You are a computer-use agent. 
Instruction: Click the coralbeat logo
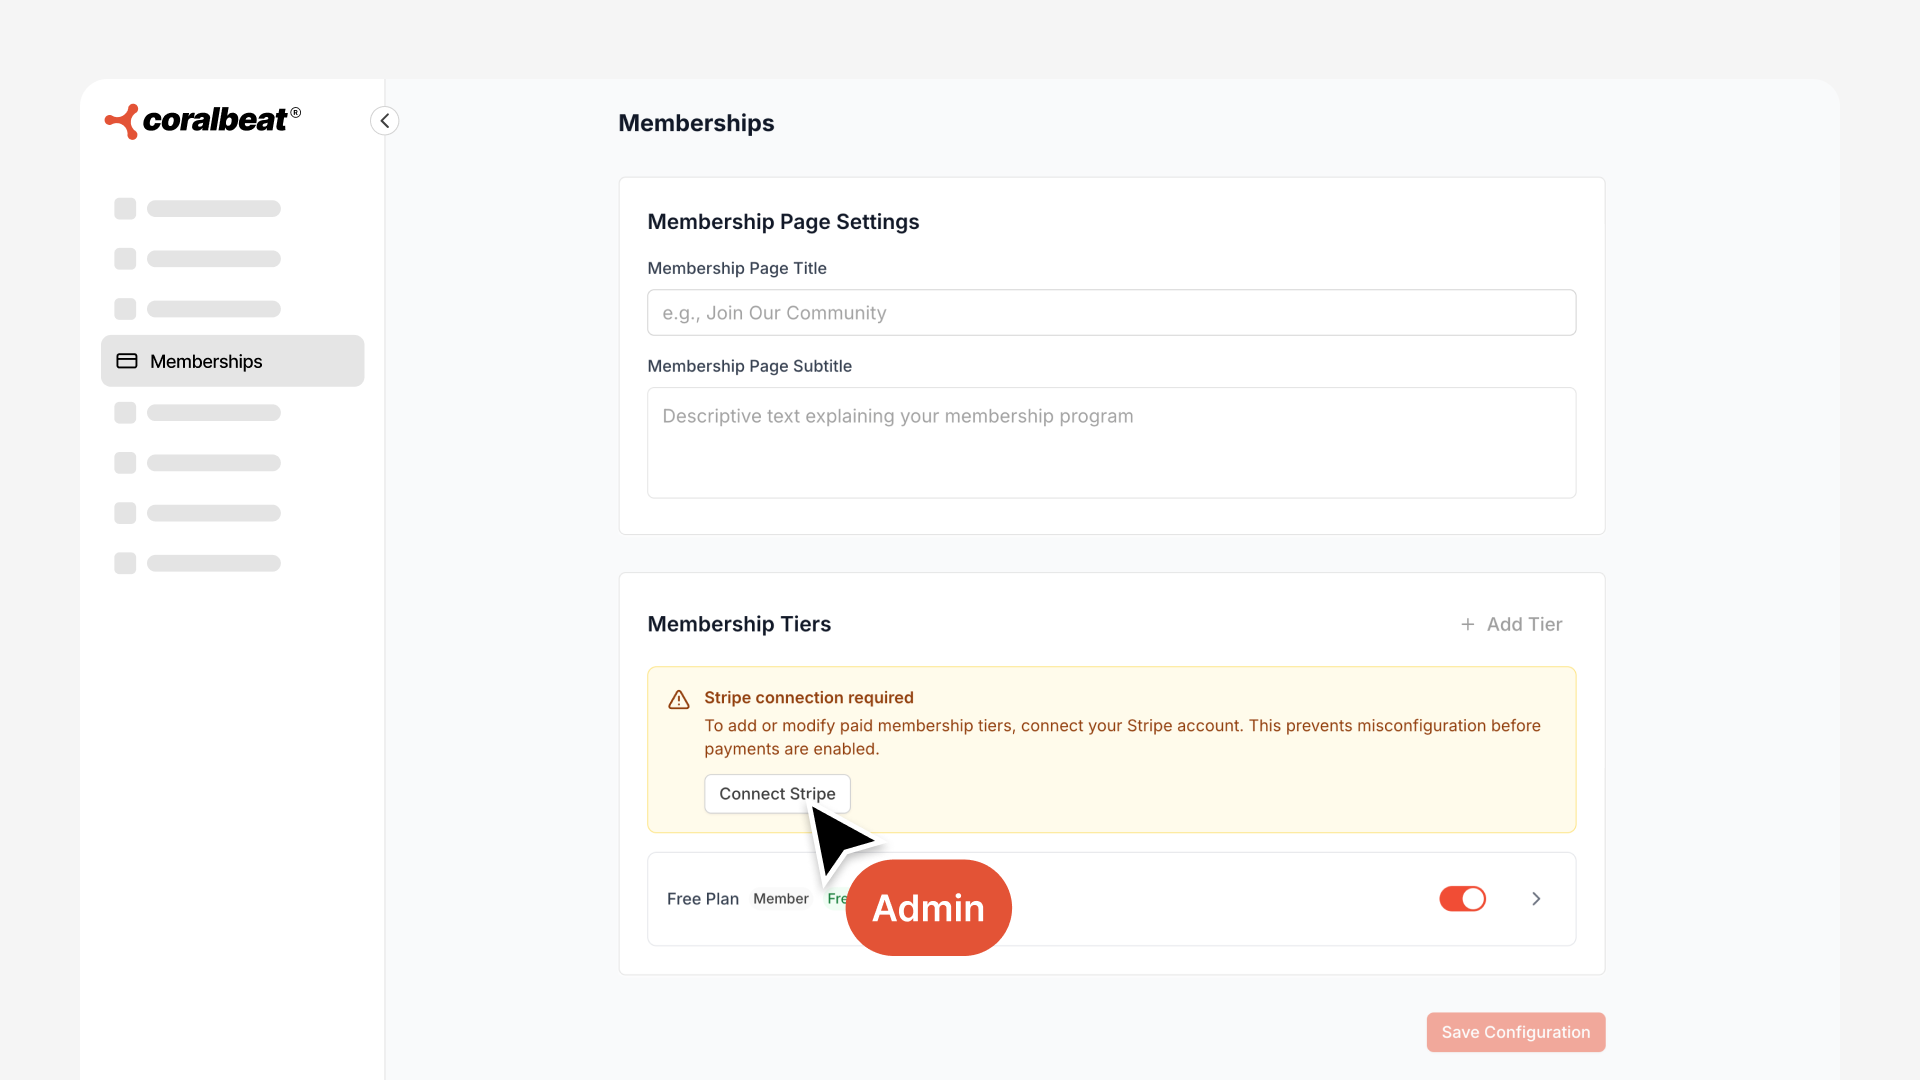203,121
